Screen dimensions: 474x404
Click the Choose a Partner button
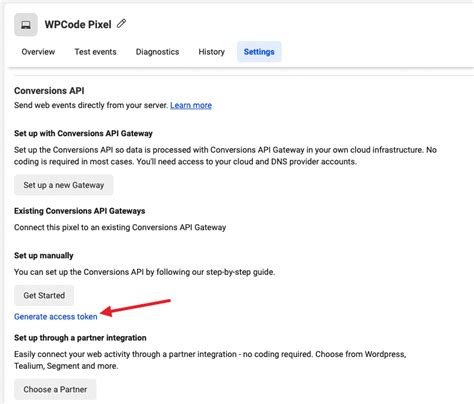[x=55, y=389]
